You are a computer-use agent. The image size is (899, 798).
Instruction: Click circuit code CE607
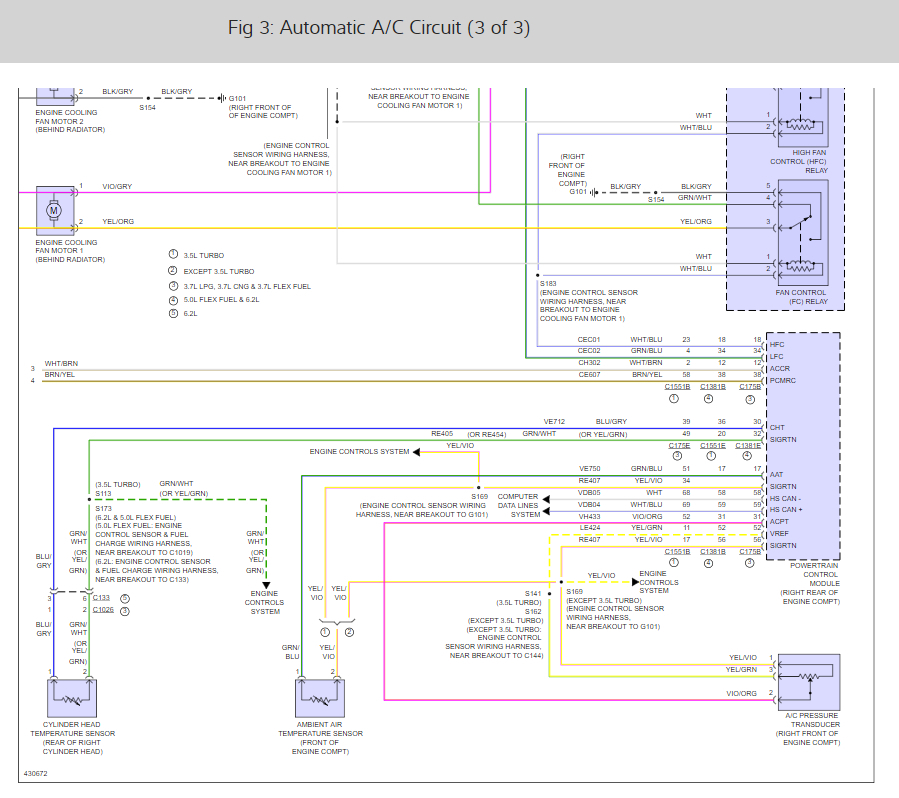[589, 374]
